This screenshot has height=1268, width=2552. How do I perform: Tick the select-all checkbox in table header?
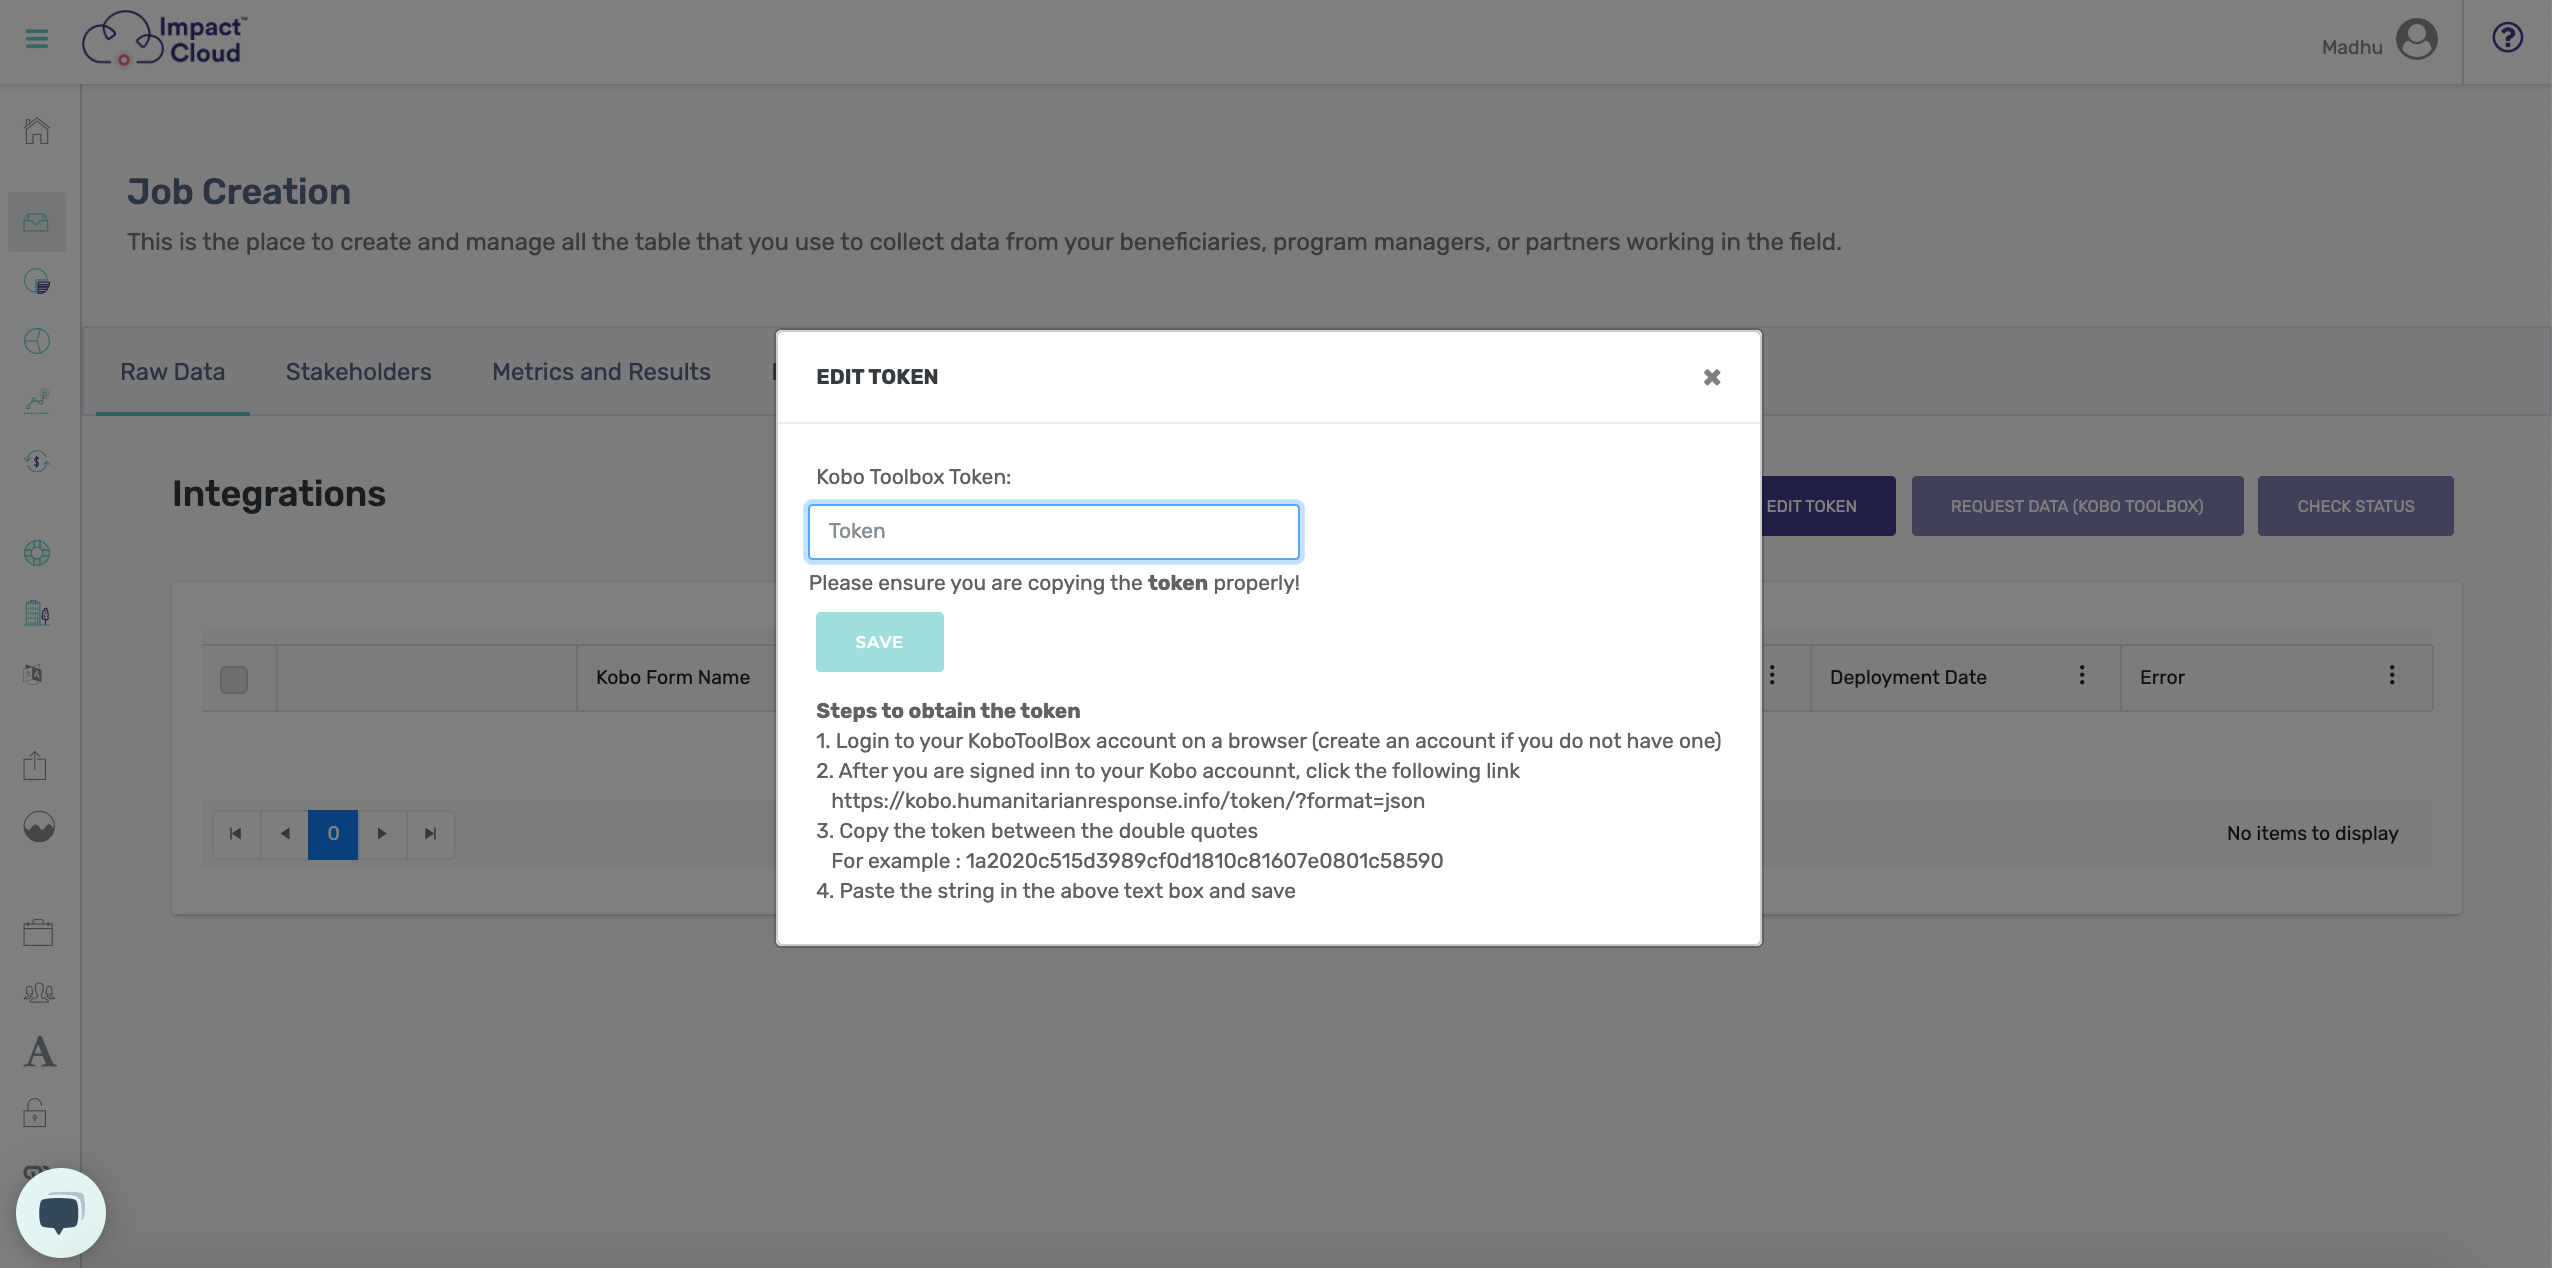(x=234, y=680)
